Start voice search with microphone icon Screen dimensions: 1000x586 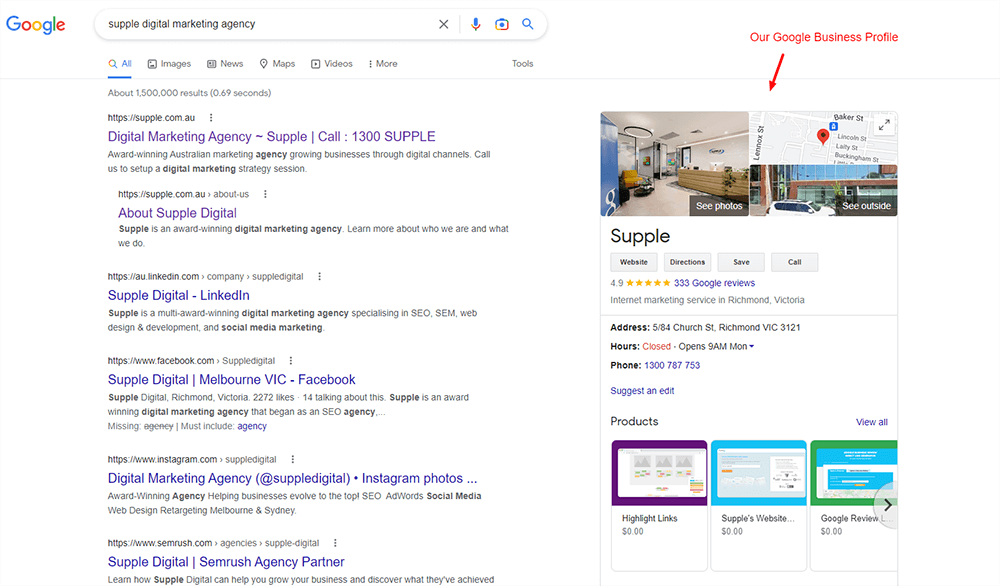tap(475, 24)
